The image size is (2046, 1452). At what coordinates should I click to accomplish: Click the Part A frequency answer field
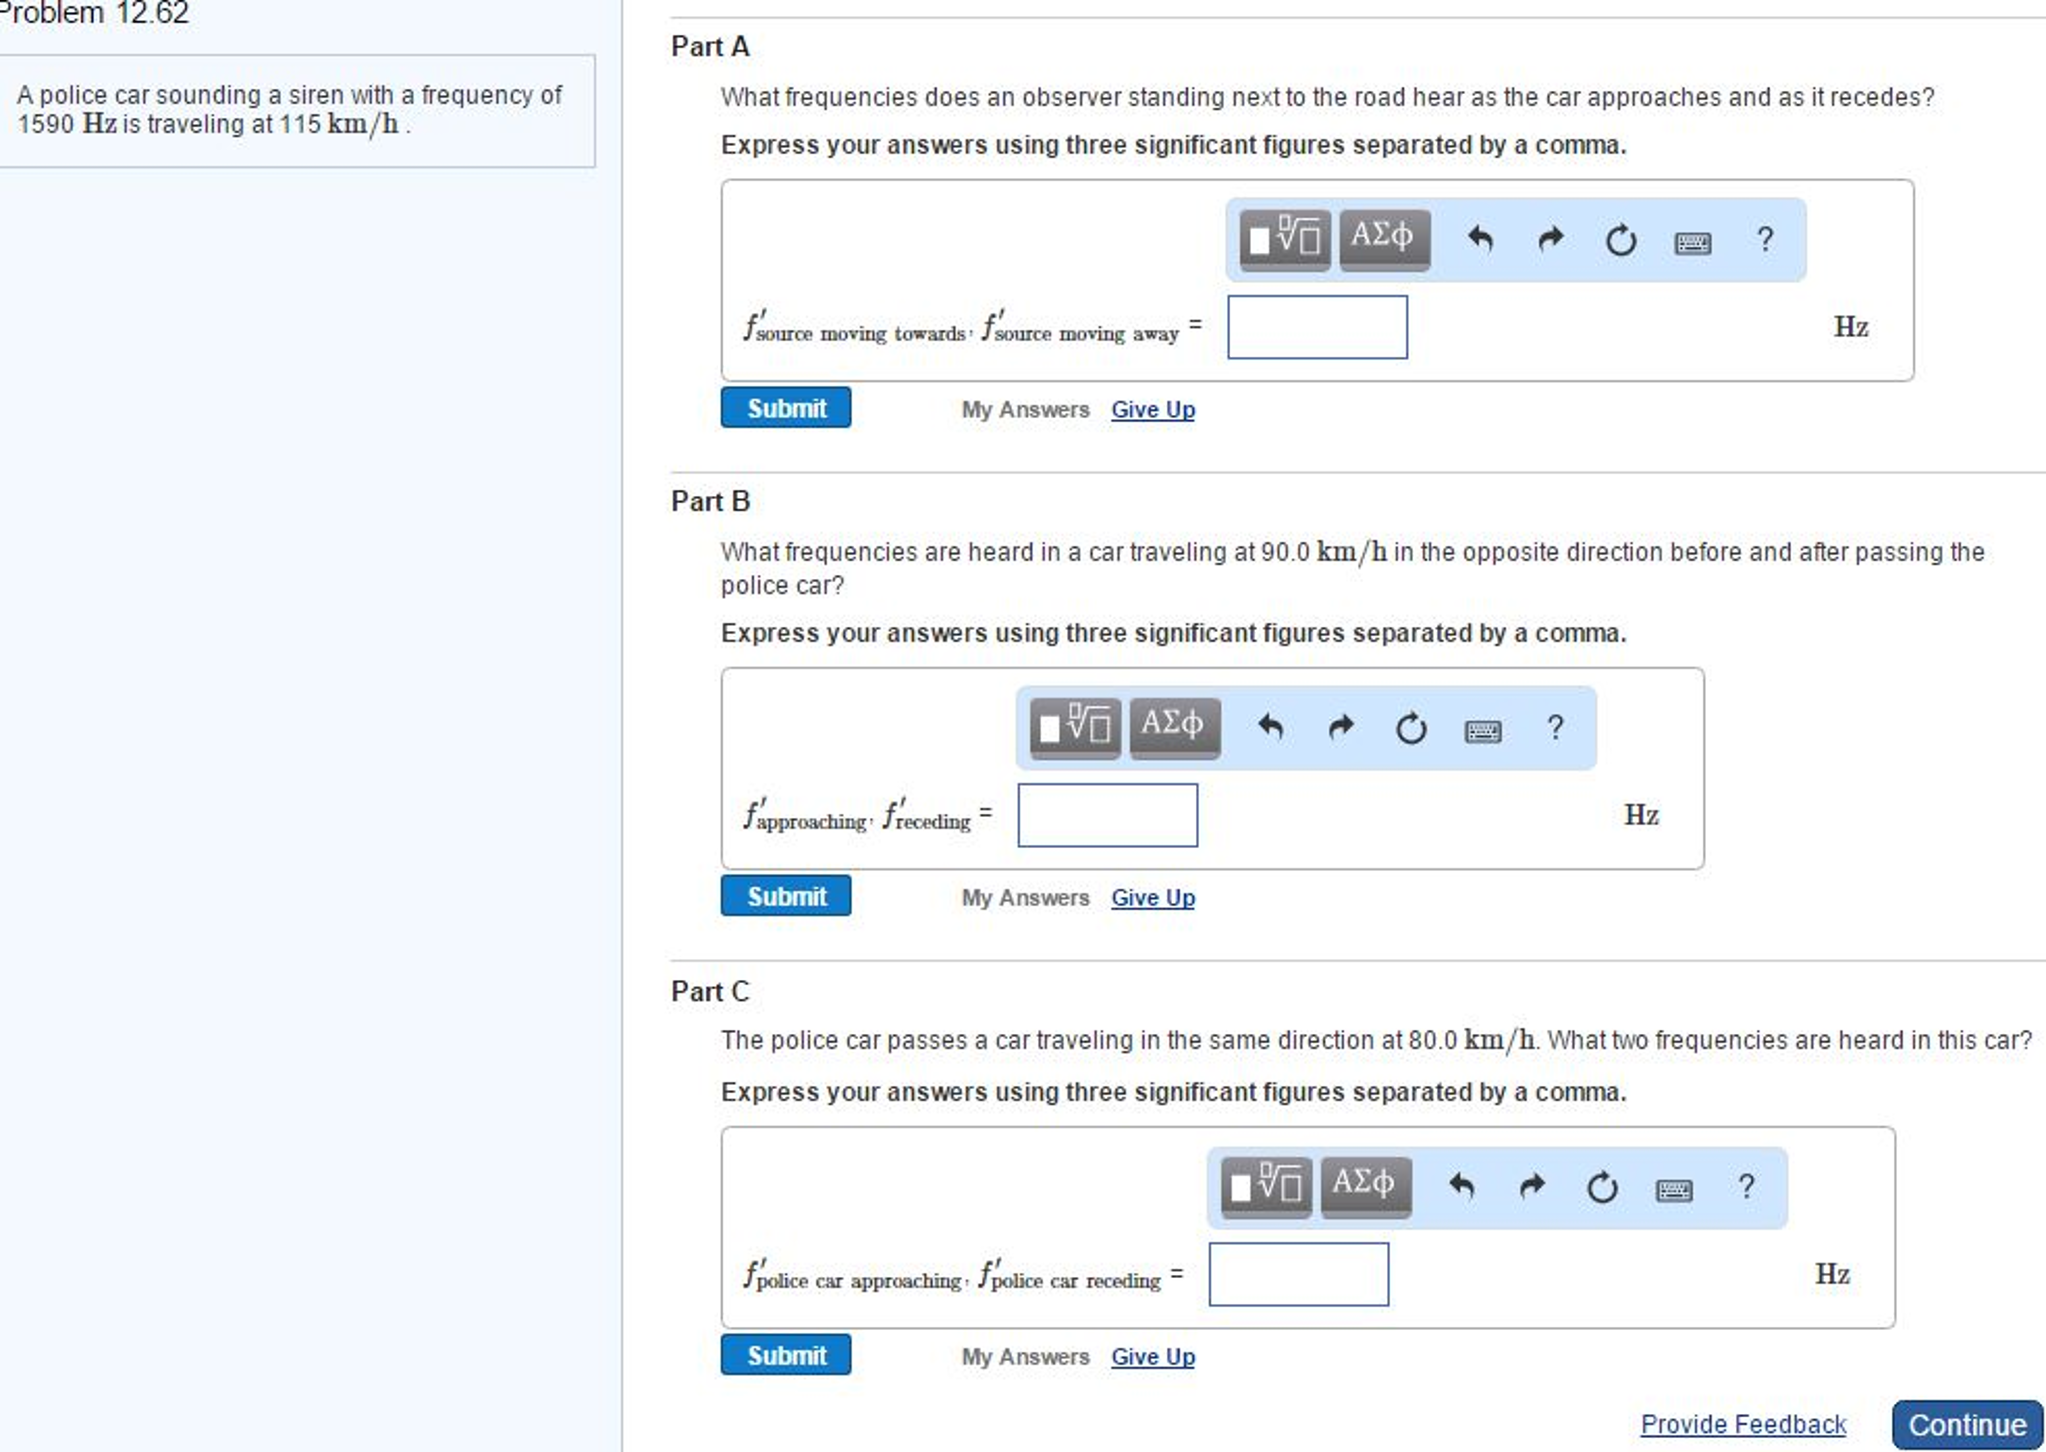tap(1316, 327)
